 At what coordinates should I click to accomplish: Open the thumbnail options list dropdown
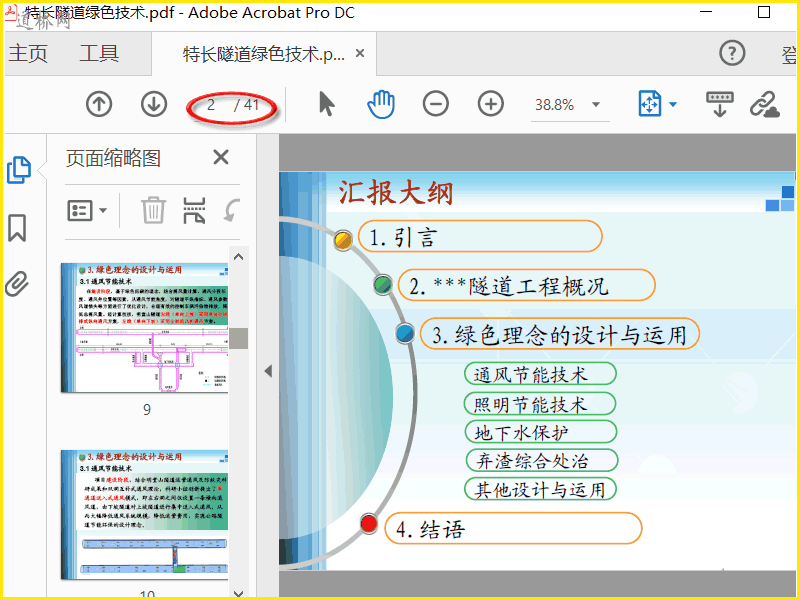tap(87, 210)
